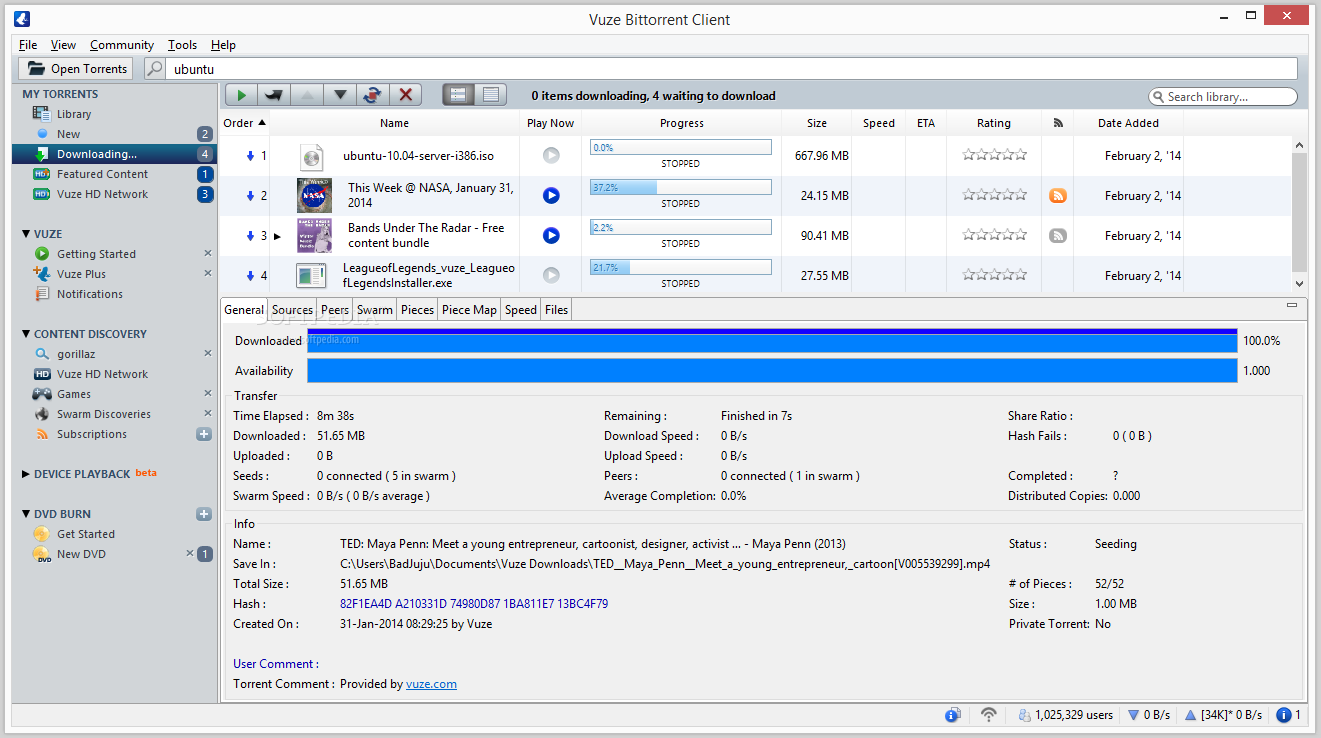1321x738 pixels.
Task: Add a subscription with the plus button beside Subscriptions
Action: click(x=204, y=434)
